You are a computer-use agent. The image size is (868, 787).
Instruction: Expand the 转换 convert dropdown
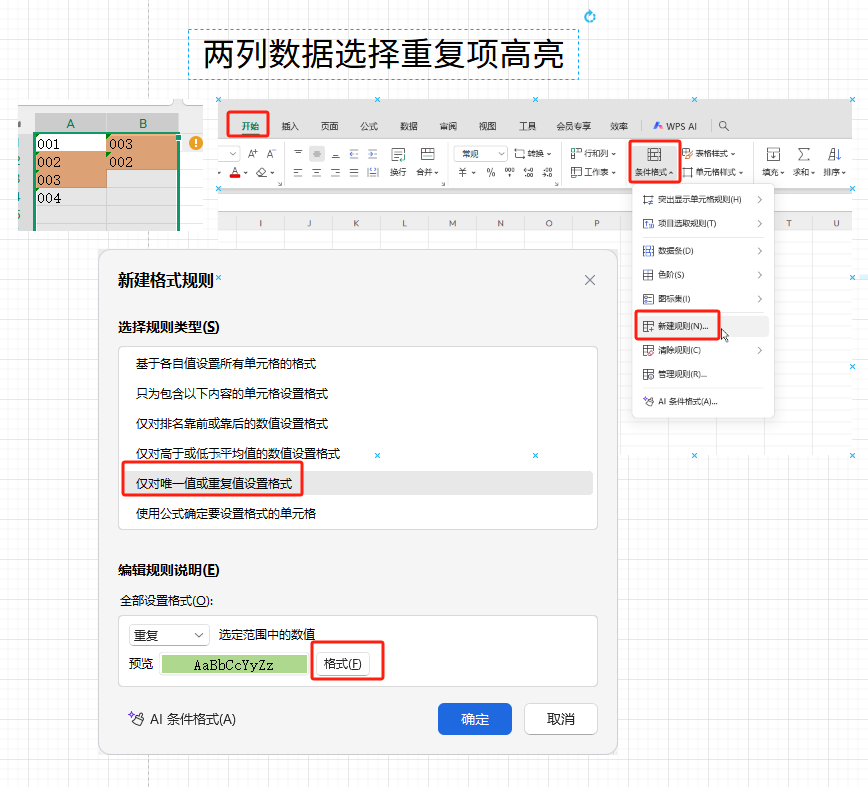(x=533, y=153)
